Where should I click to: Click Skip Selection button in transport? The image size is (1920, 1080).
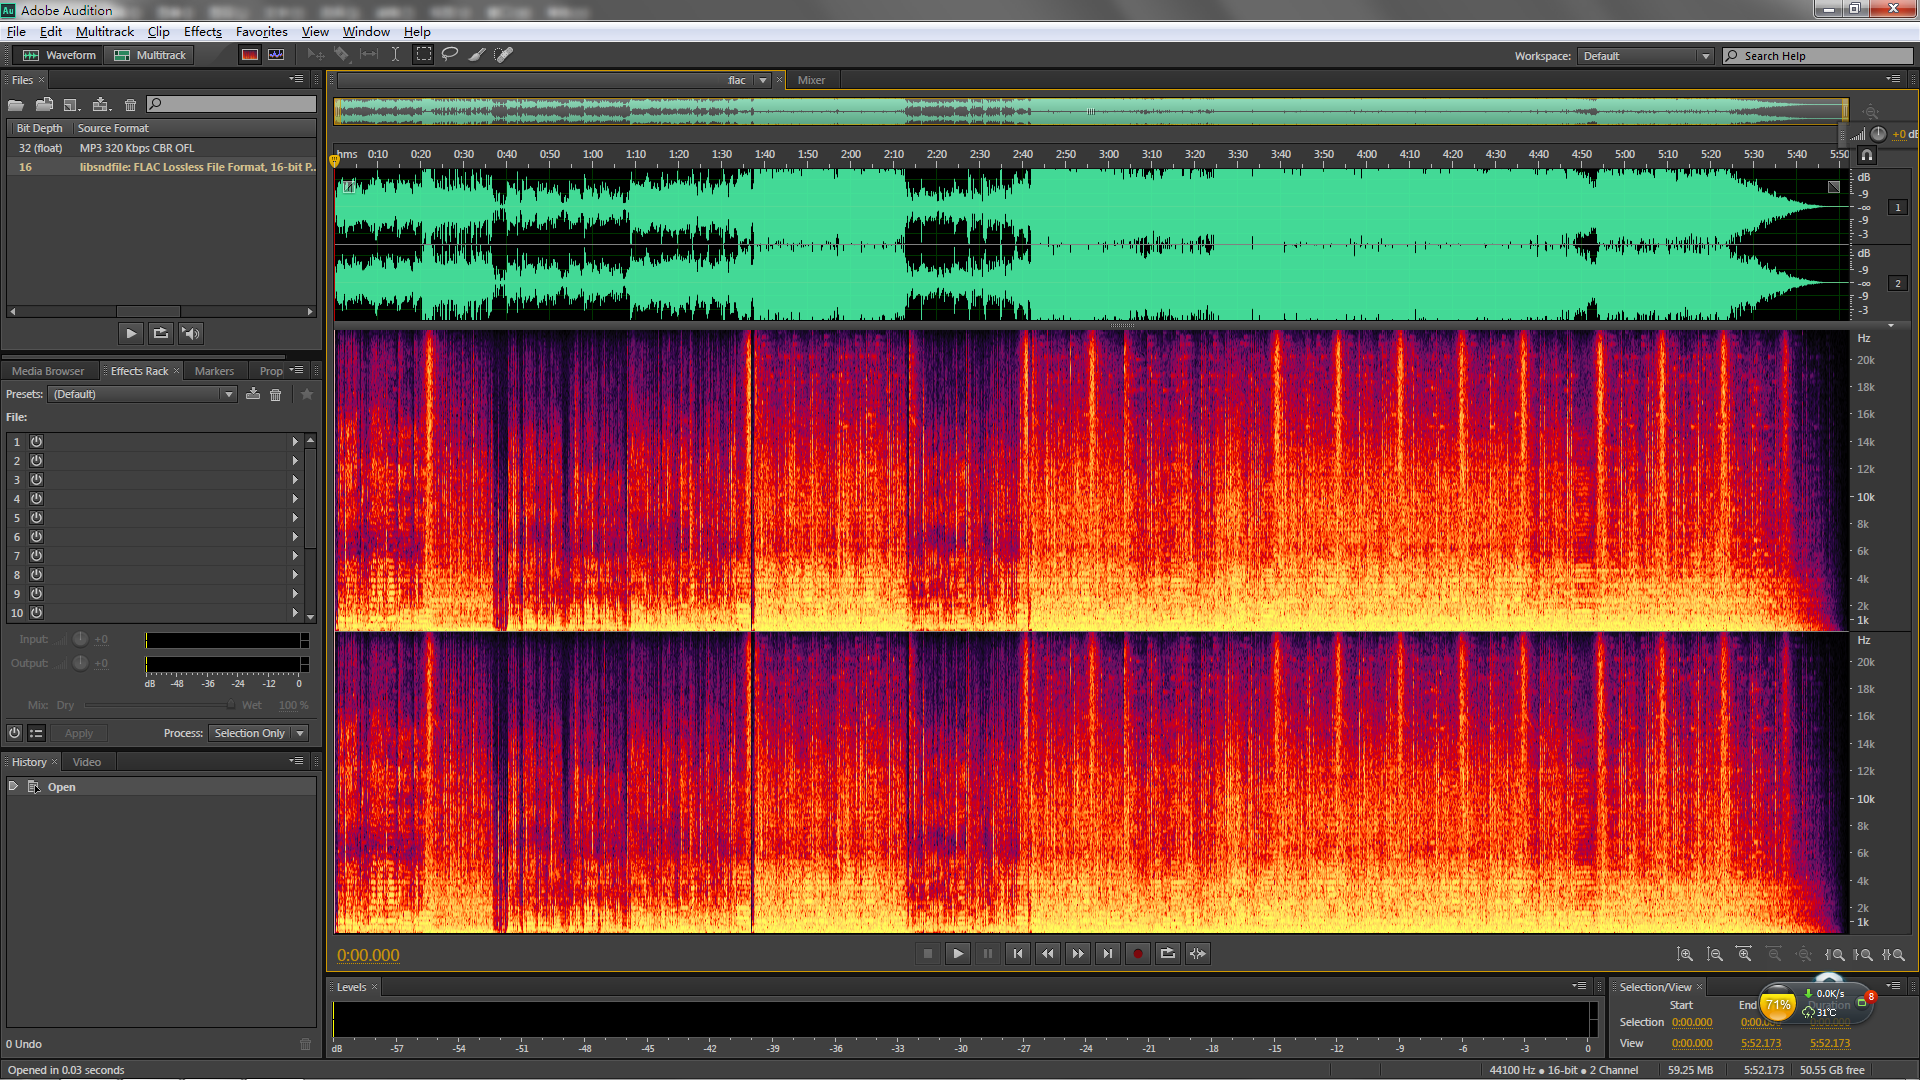click(x=1197, y=954)
